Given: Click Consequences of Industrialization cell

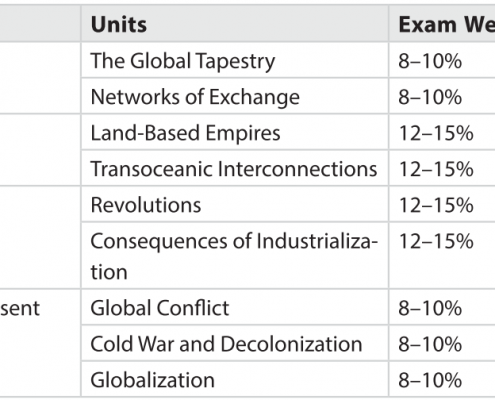Looking at the screenshot, I should coord(234,256).
